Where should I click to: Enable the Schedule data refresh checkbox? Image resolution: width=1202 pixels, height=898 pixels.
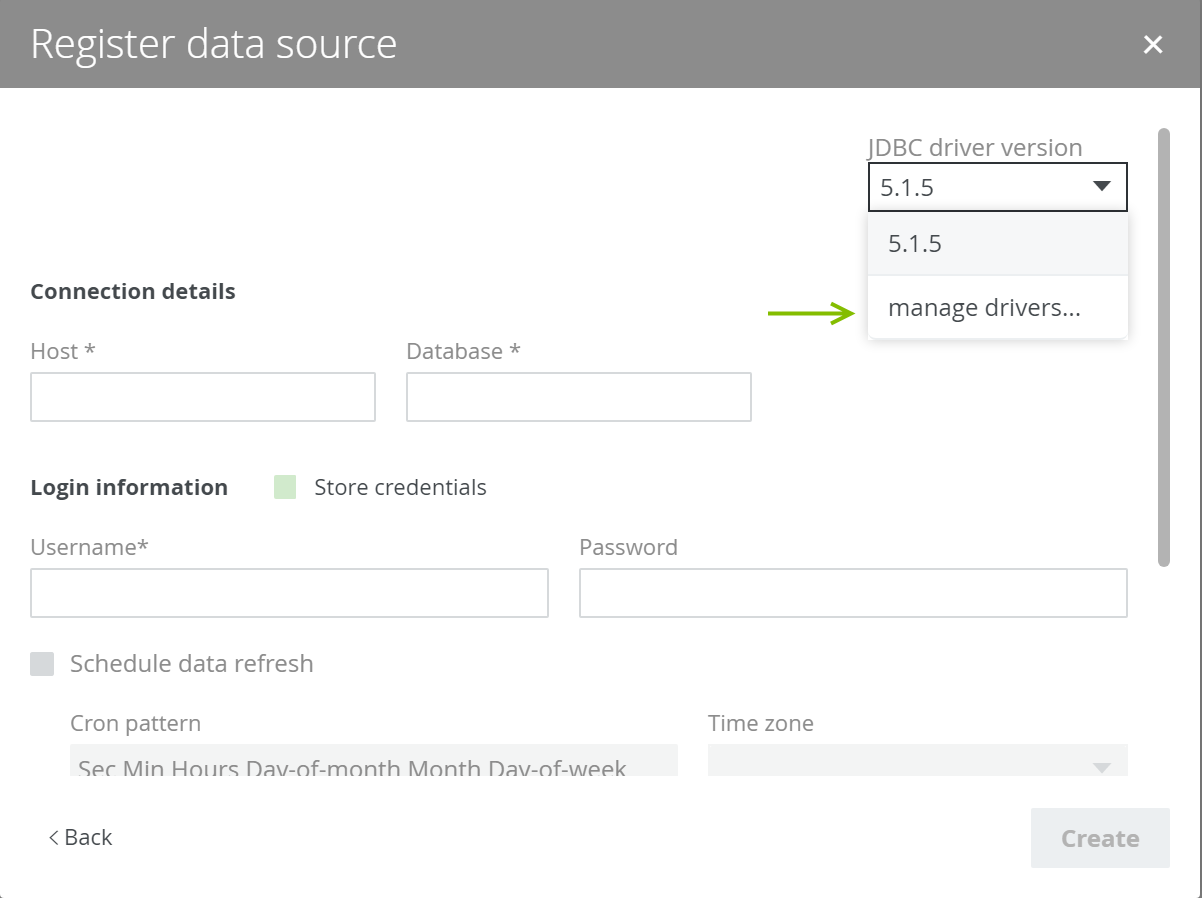(42, 664)
